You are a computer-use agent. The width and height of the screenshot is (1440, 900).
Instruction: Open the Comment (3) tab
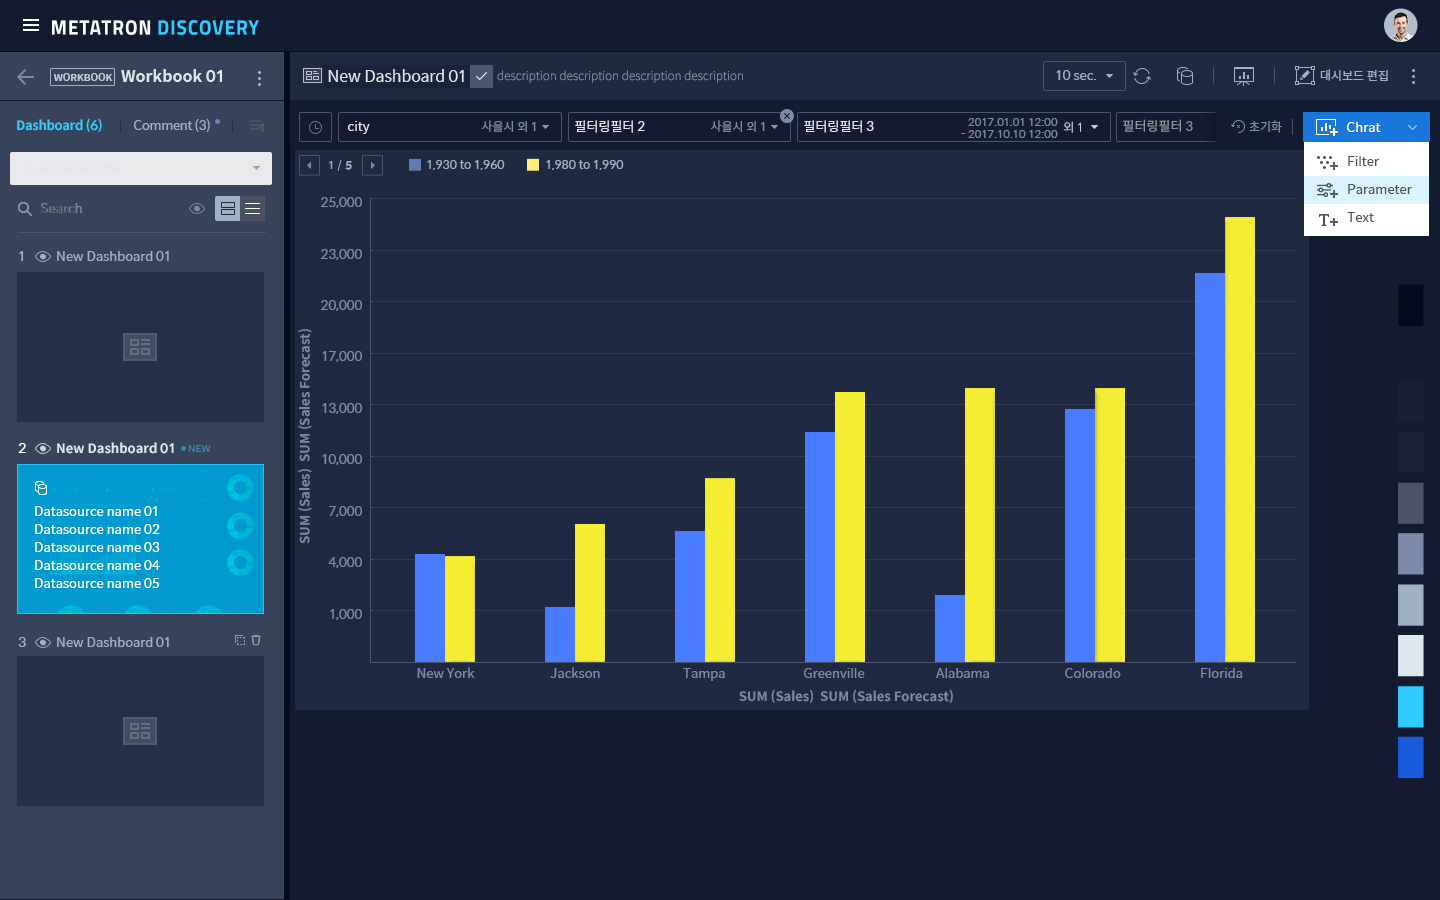pos(172,125)
